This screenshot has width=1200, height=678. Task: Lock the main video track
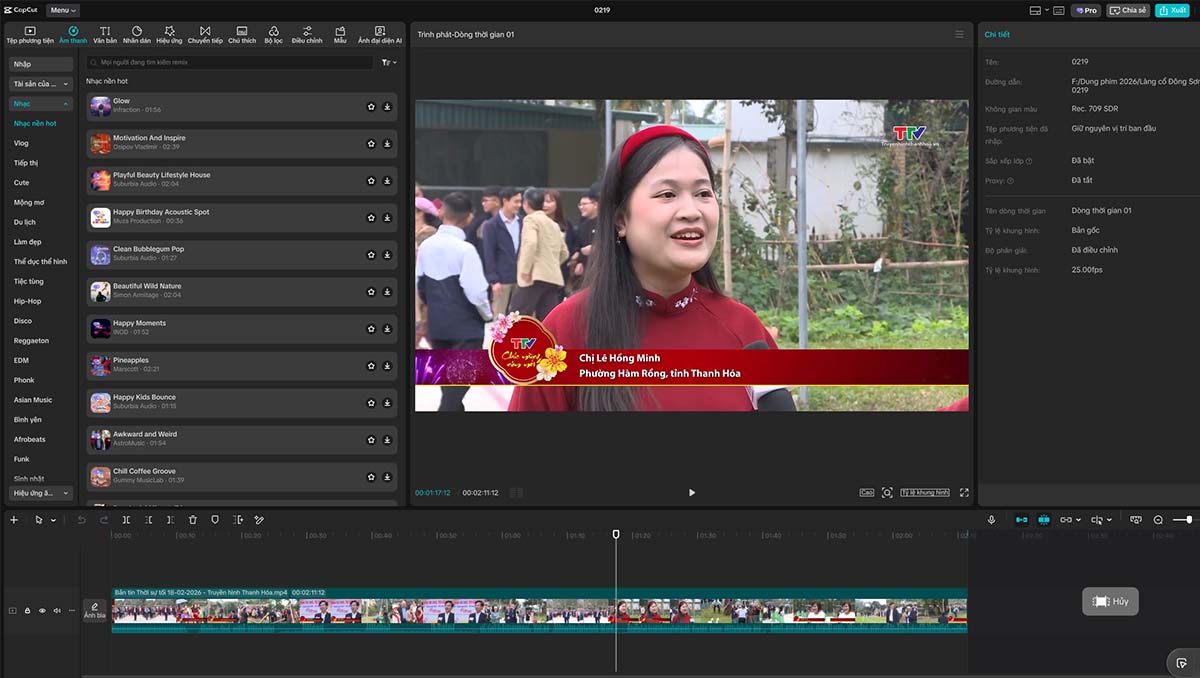[x=27, y=610]
